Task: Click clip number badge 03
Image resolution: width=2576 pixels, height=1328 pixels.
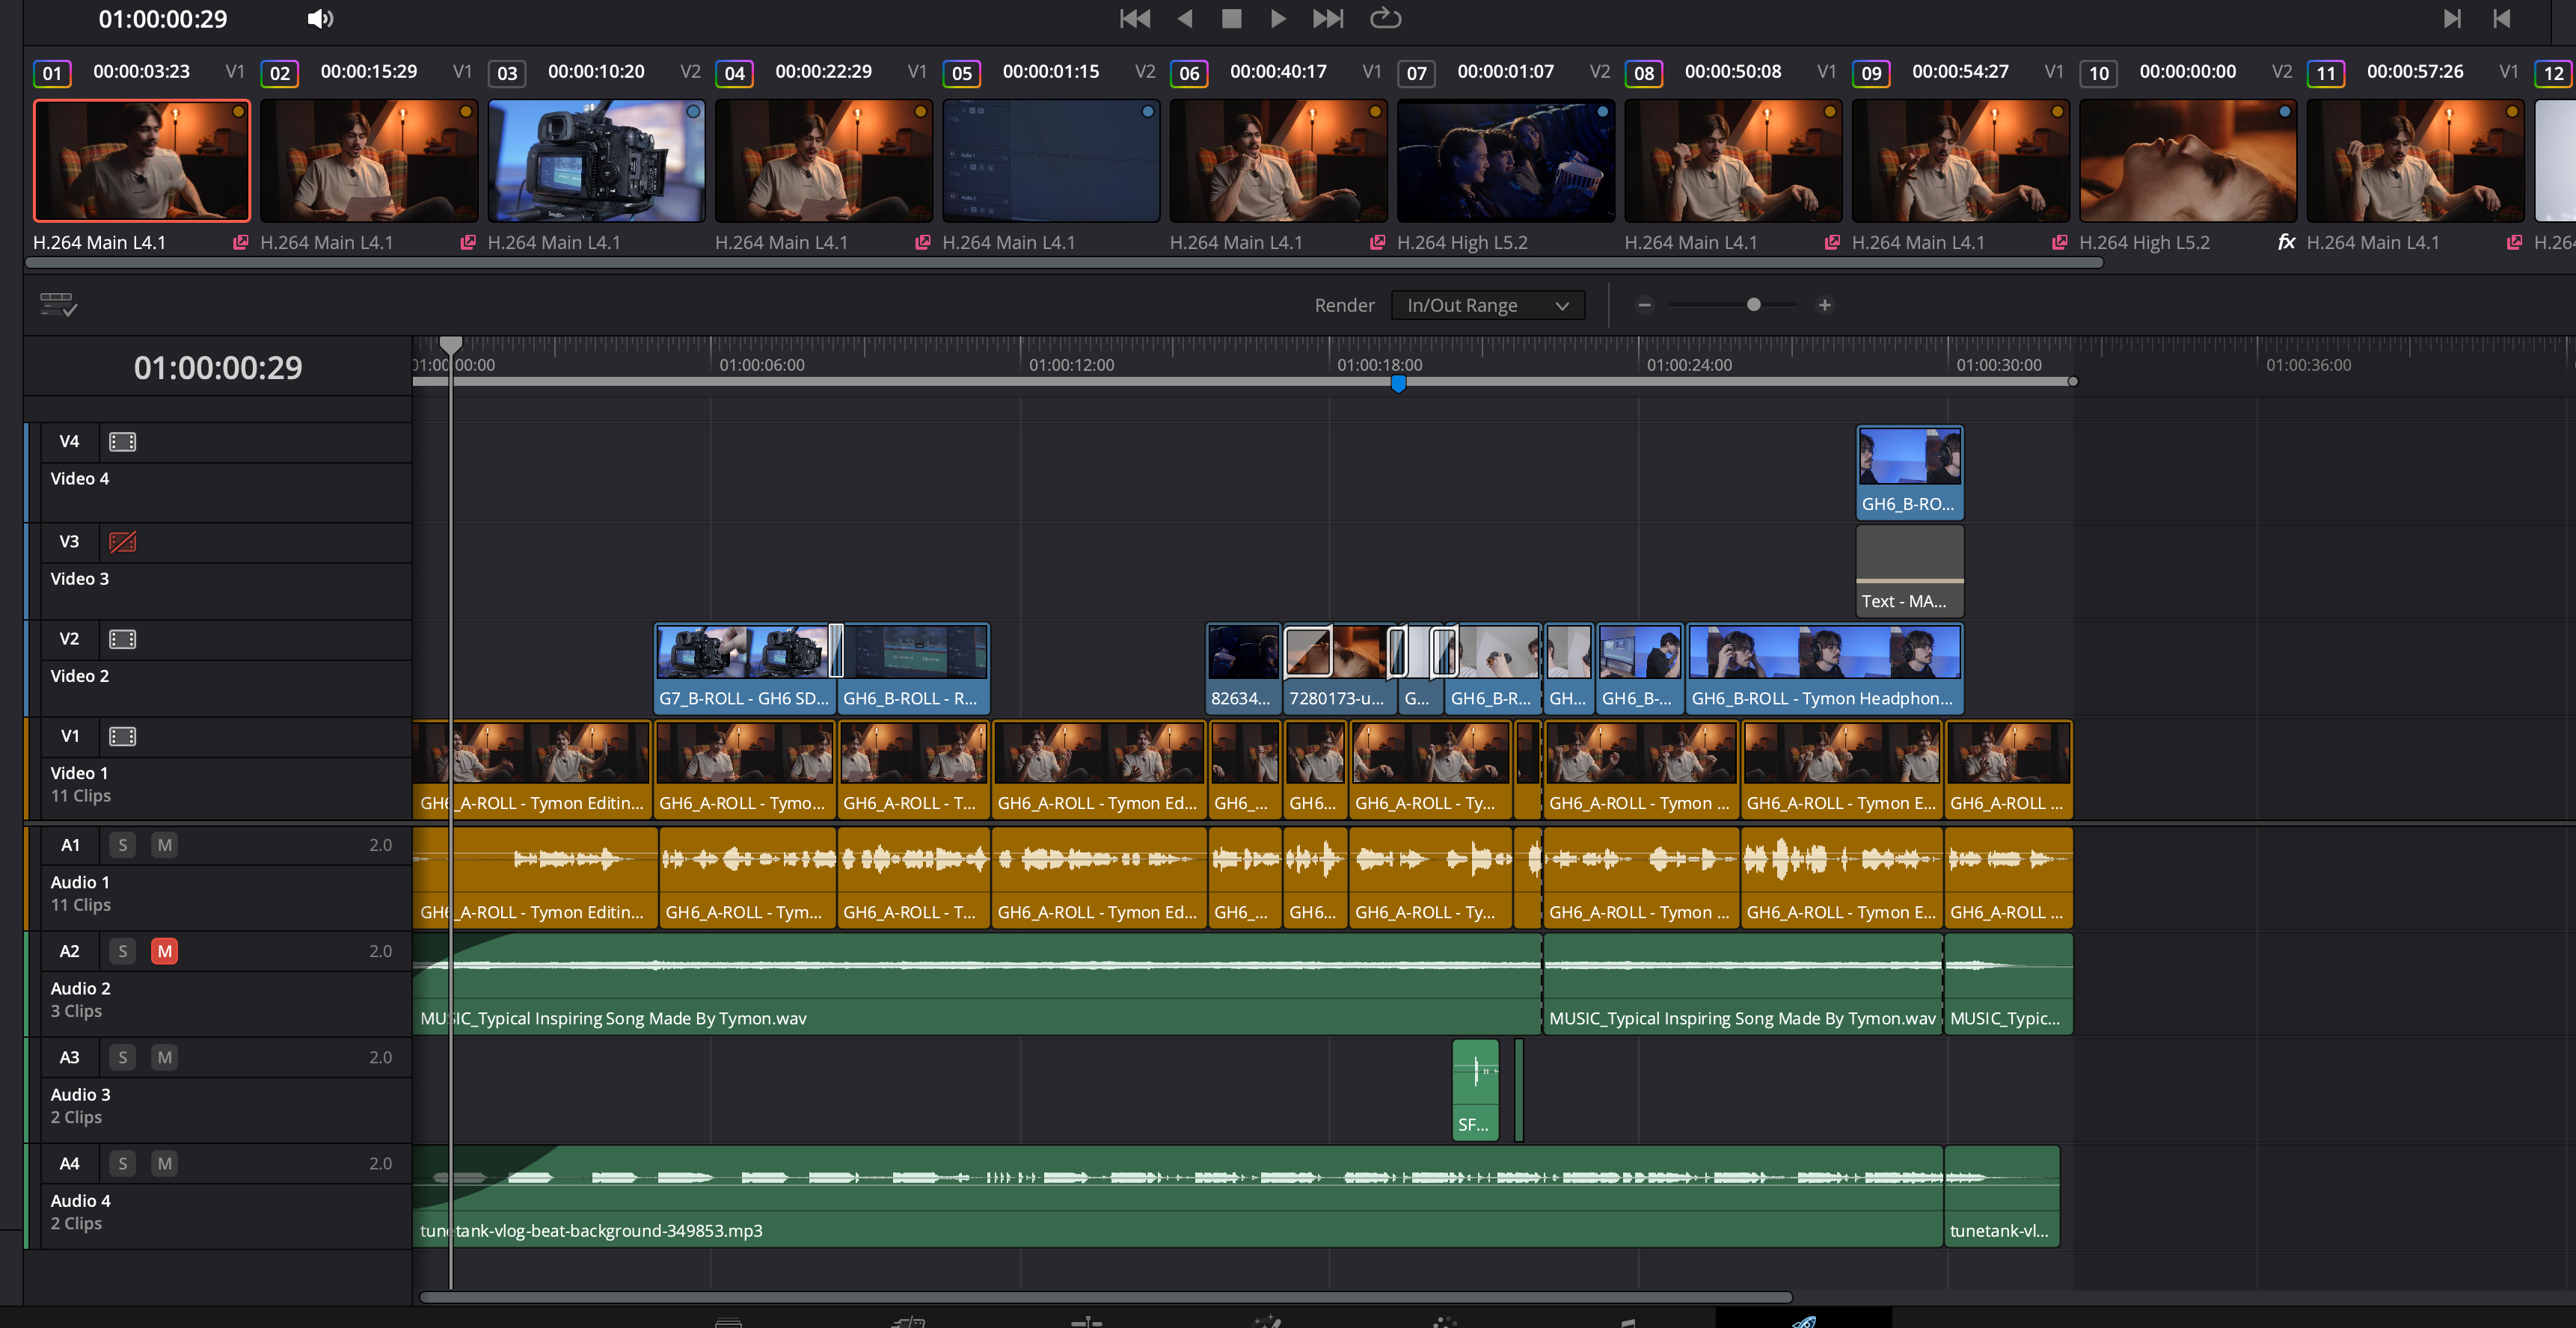Action: click(x=507, y=73)
